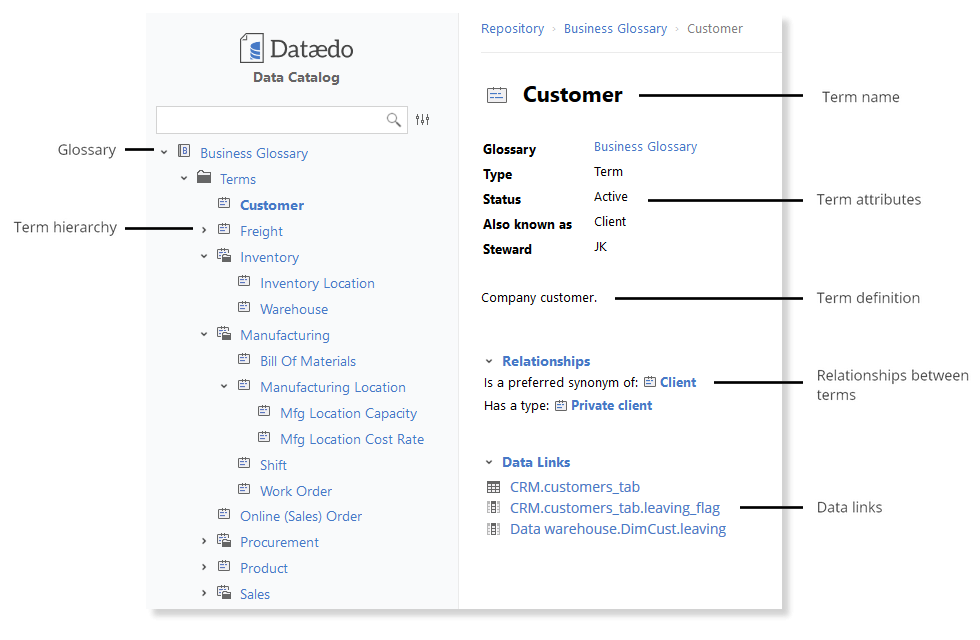Click the column icon for CRM.customers_tab.leaving_flag
Viewport: 980px width, 640px height.
point(493,508)
